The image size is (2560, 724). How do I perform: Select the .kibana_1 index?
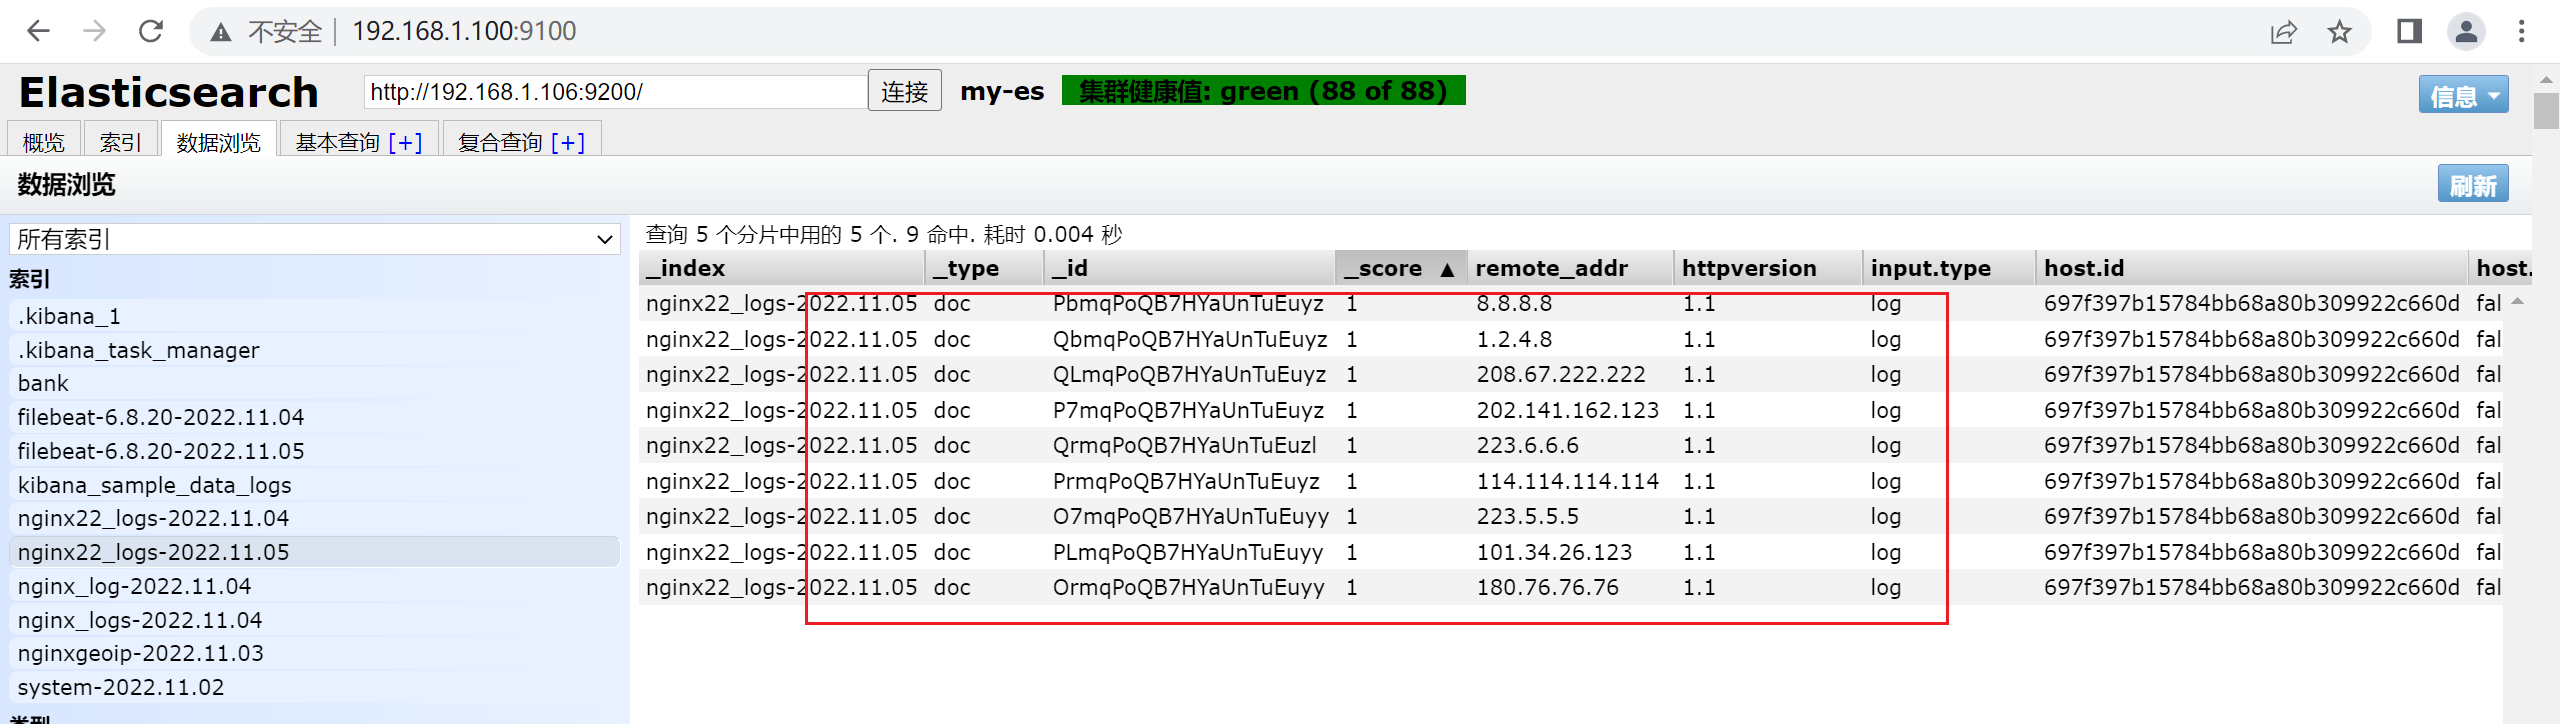pyautogui.click(x=314, y=316)
